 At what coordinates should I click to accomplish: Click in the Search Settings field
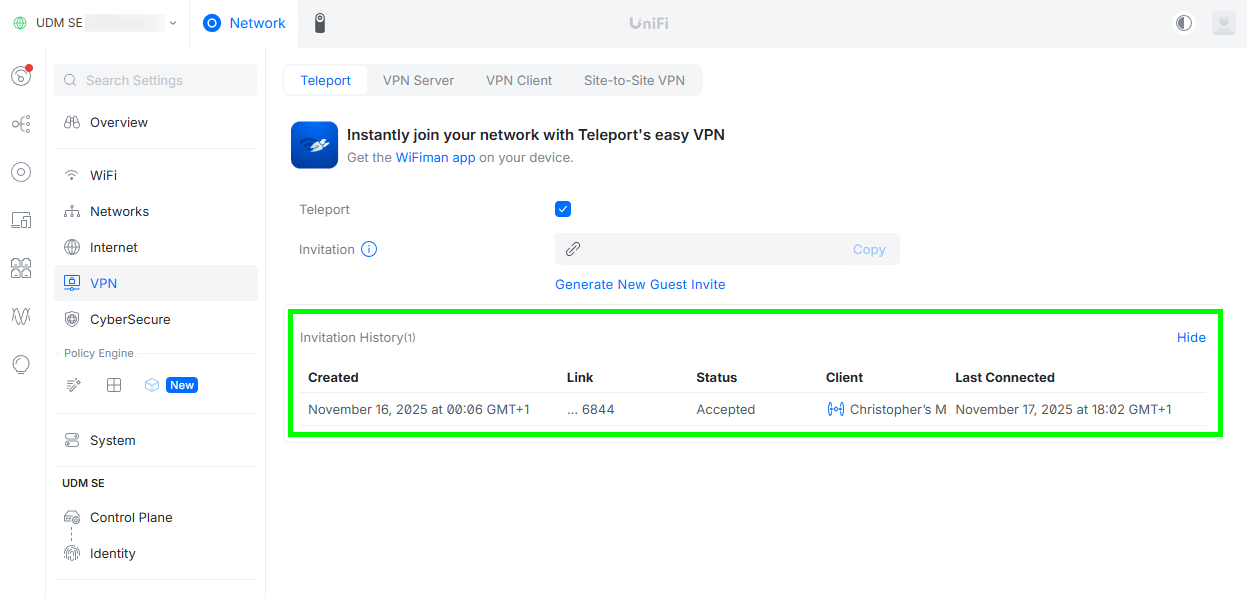[165, 80]
